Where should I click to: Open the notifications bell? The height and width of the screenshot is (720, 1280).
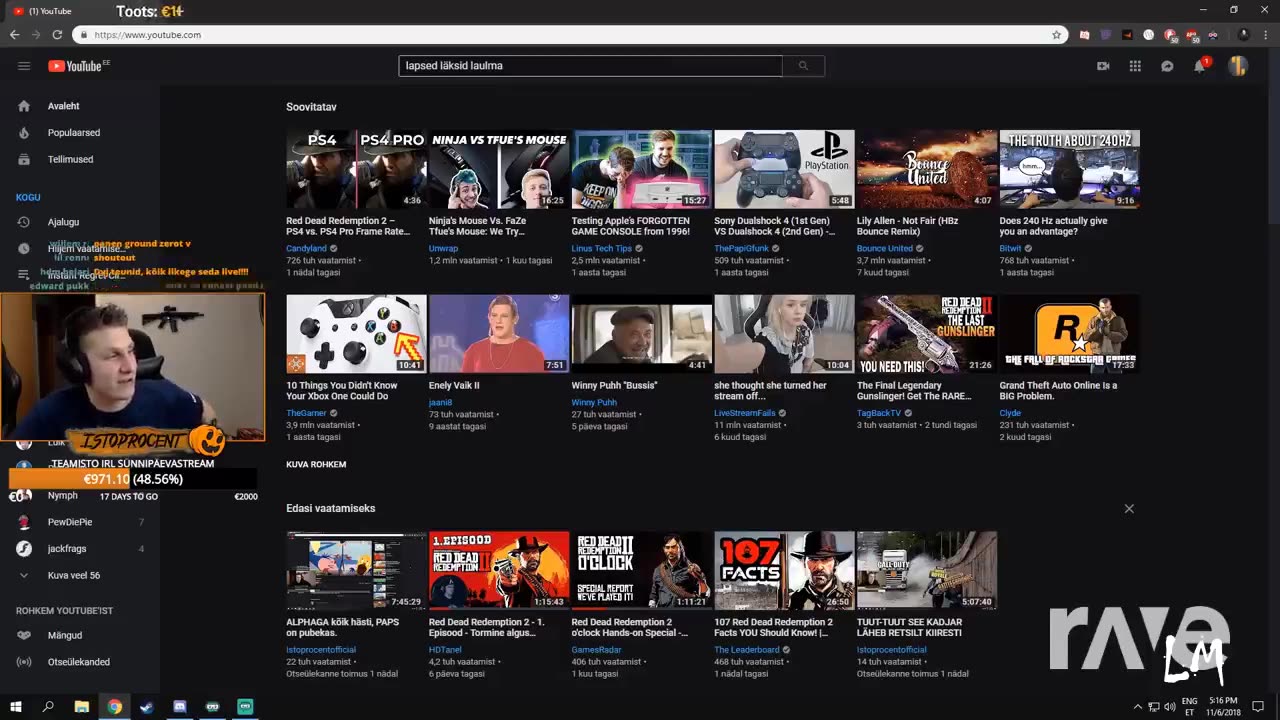1200,66
